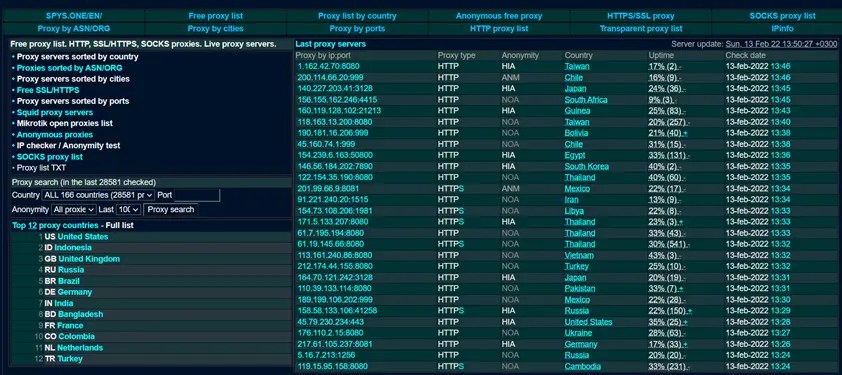Click proxy 119.15.95.158:8080

coord(332,366)
